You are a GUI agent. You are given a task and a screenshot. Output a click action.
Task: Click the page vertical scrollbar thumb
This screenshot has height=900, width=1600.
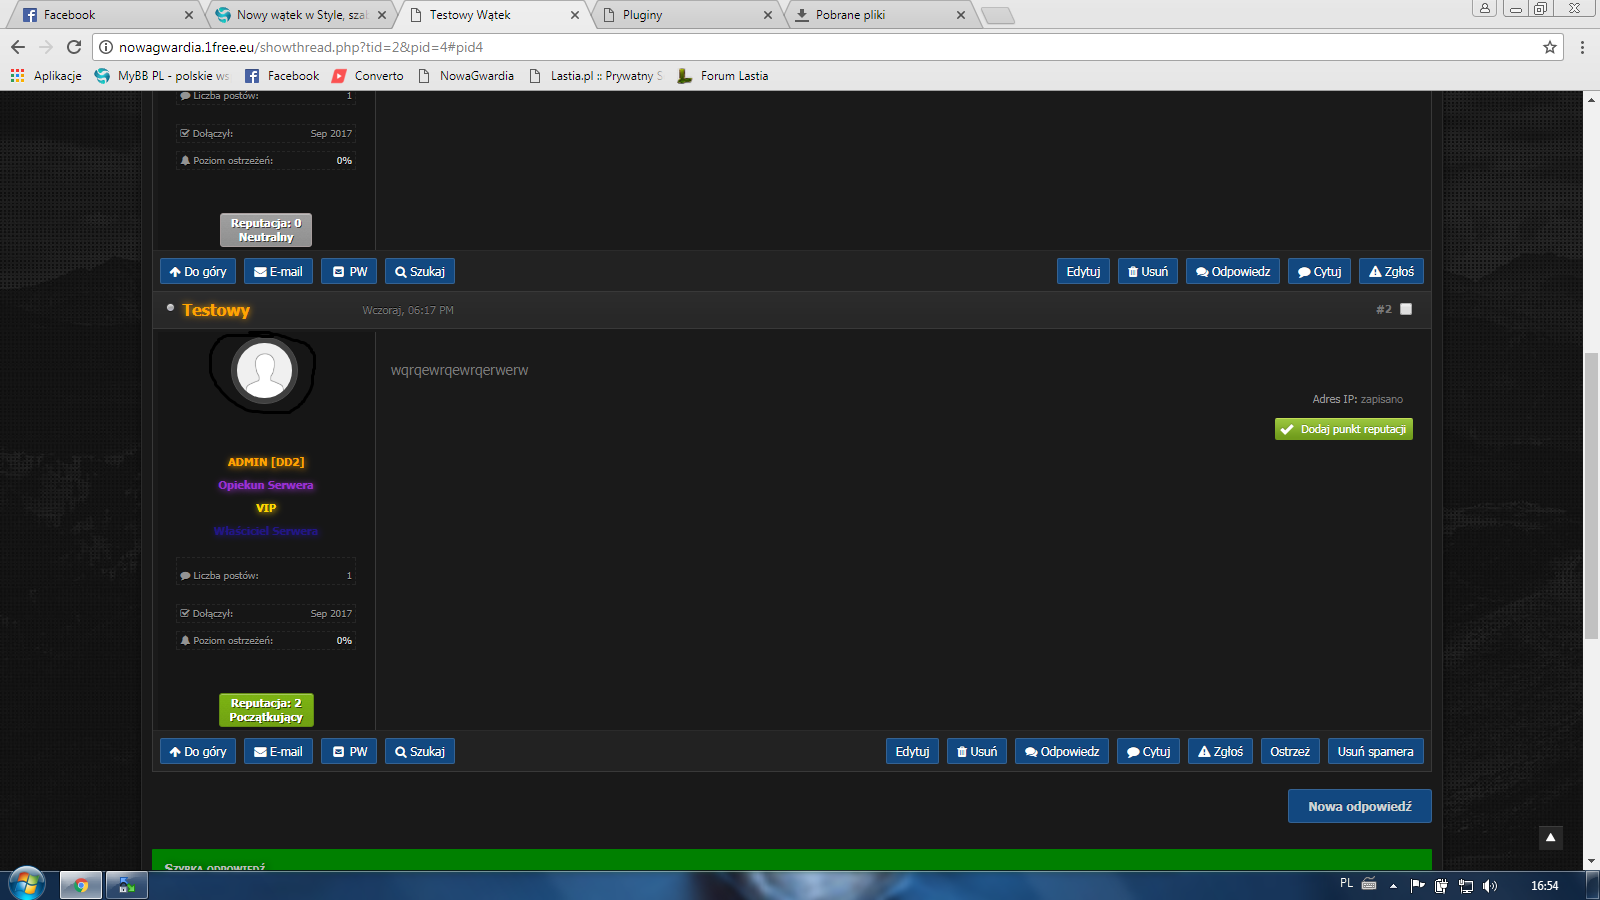(x=1591, y=496)
